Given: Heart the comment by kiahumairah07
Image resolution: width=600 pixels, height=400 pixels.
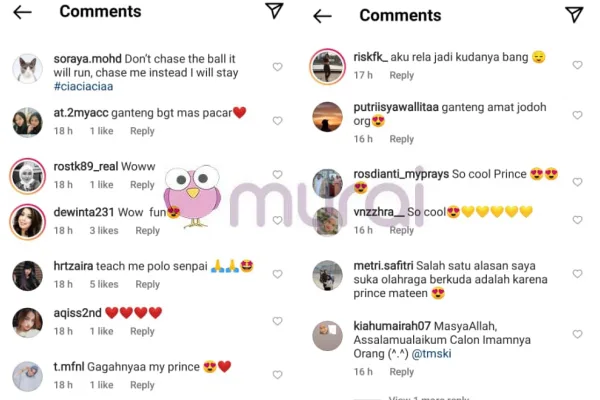Looking at the screenshot, I should (577, 334).
